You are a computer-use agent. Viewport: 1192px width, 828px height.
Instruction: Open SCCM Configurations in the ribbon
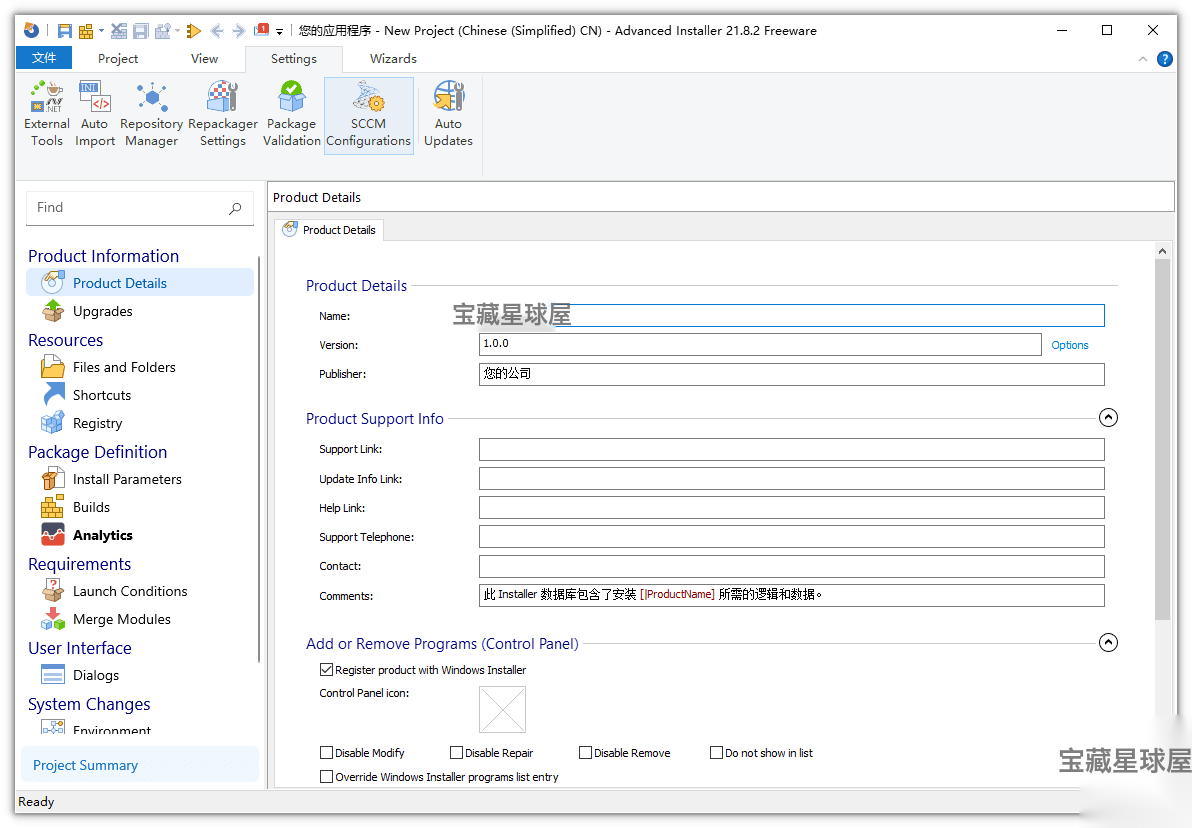pyautogui.click(x=369, y=116)
